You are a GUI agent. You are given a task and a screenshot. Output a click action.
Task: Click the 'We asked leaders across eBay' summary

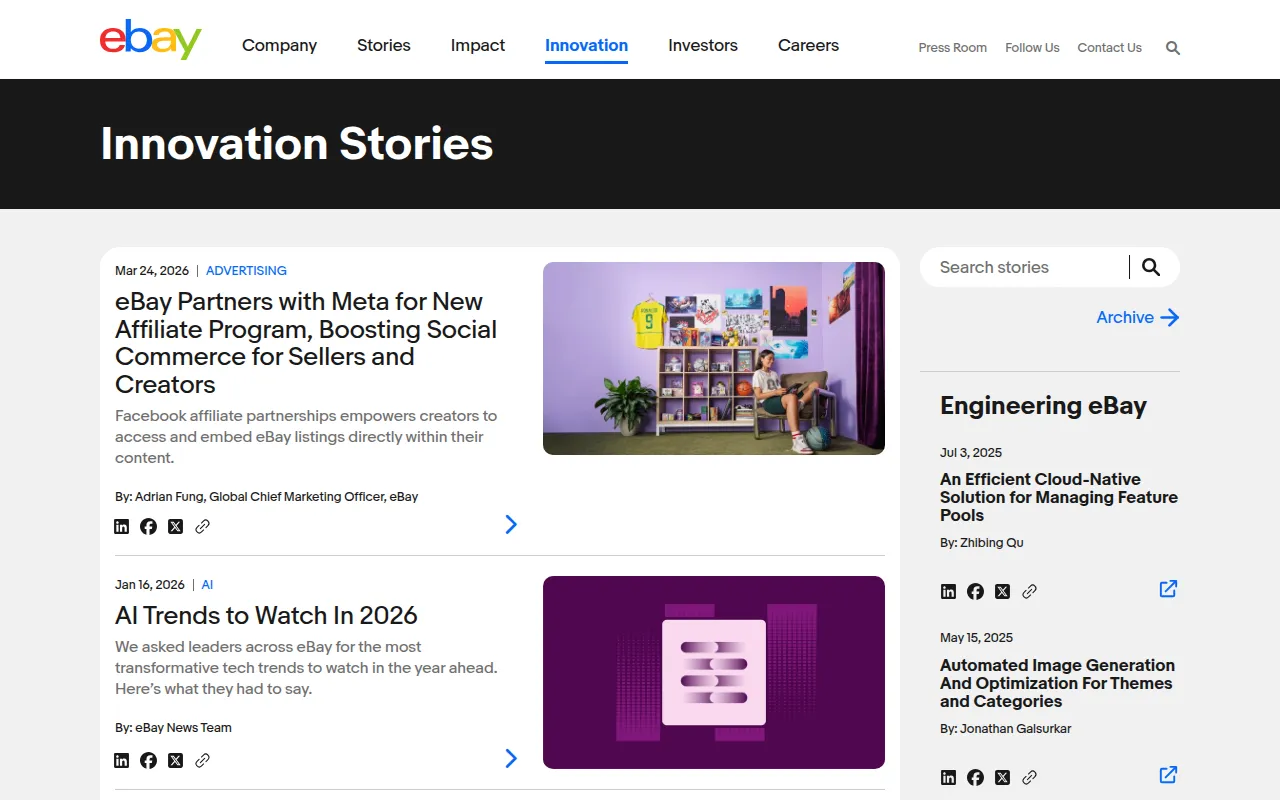[306, 667]
